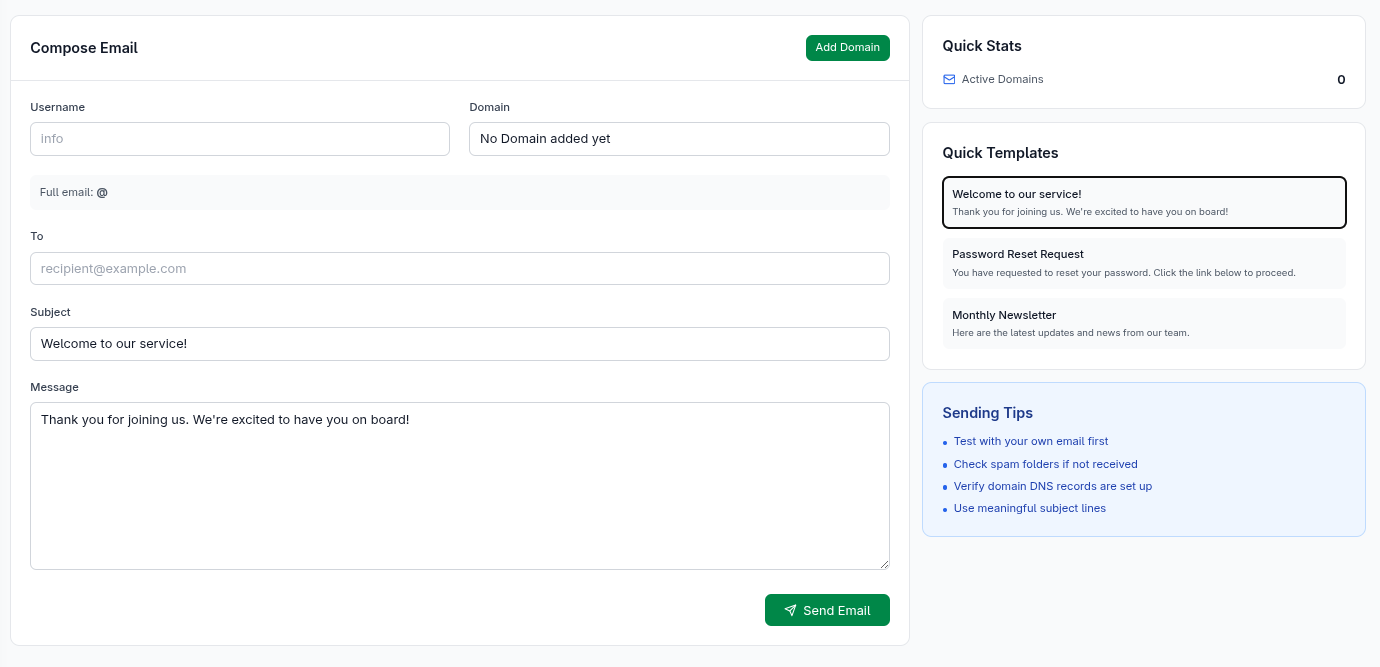The height and width of the screenshot is (667, 1380).
Task: Select the Monthly Newsletter template
Action: tap(1143, 322)
